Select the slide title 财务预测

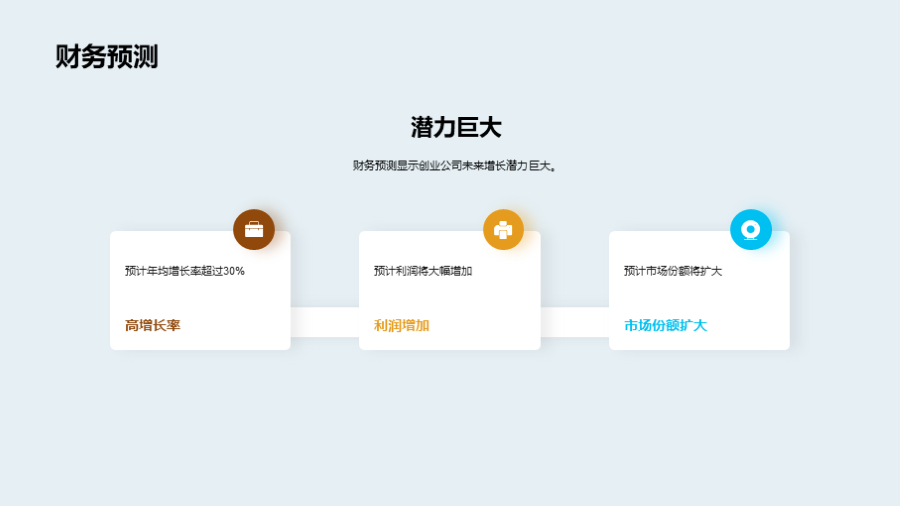tap(107, 57)
